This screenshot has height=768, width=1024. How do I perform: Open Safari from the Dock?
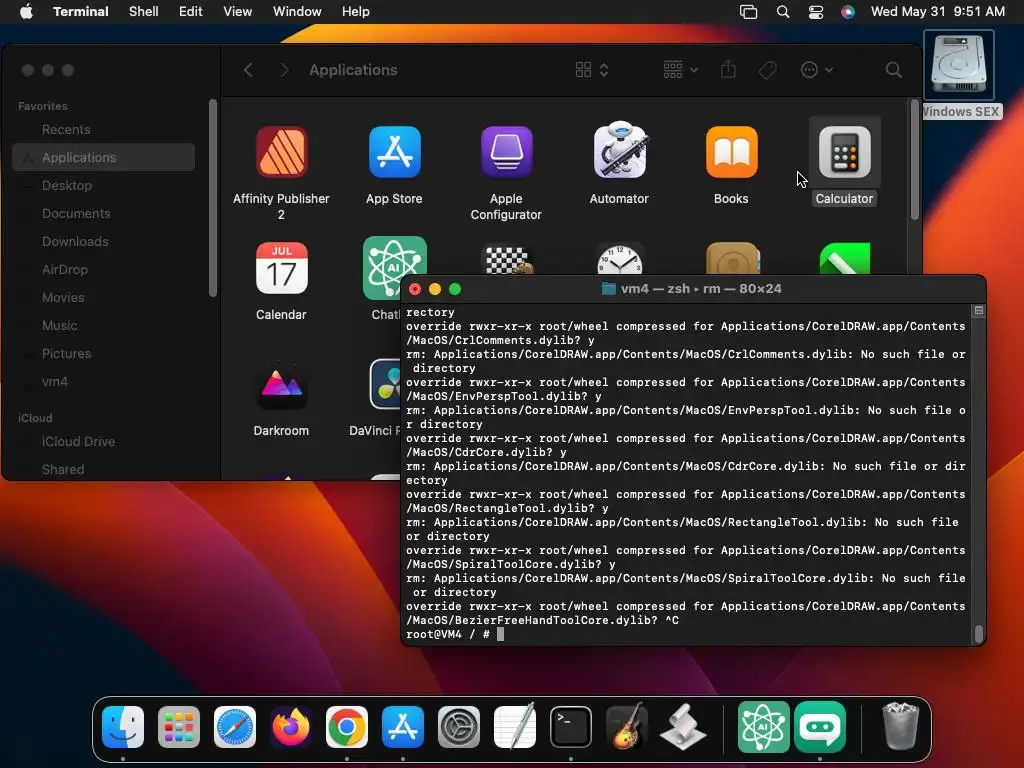pyautogui.click(x=235, y=727)
